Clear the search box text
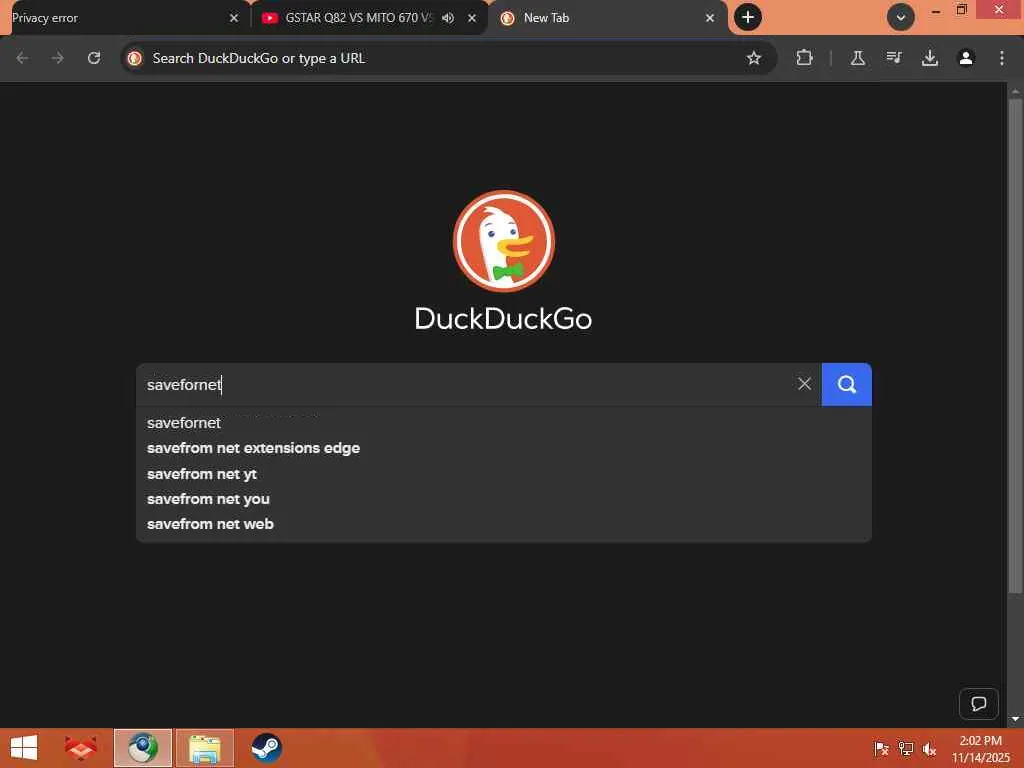The image size is (1024, 768). click(804, 384)
